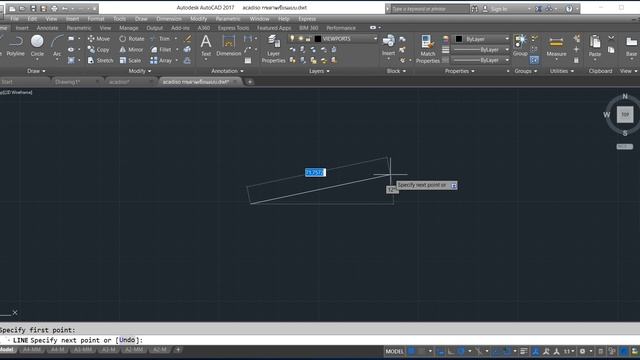Image resolution: width=640 pixels, height=360 pixels.
Task: Click the Save icon in quick access toolbar
Action: [33, 9]
